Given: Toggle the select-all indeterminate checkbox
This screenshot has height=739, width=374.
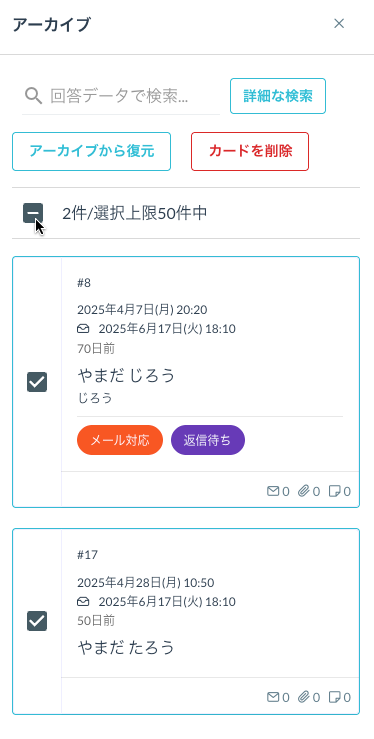Looking at the screenshot, I should coord(33,213).
